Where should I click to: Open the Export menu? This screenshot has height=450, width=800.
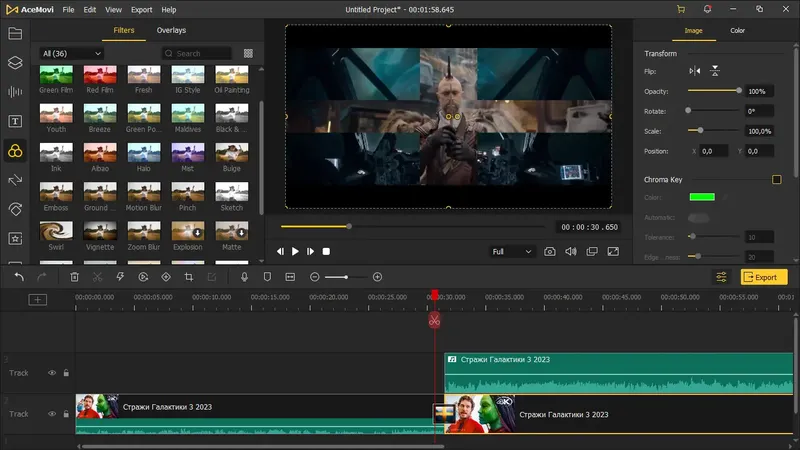click(x=141, y=9)
